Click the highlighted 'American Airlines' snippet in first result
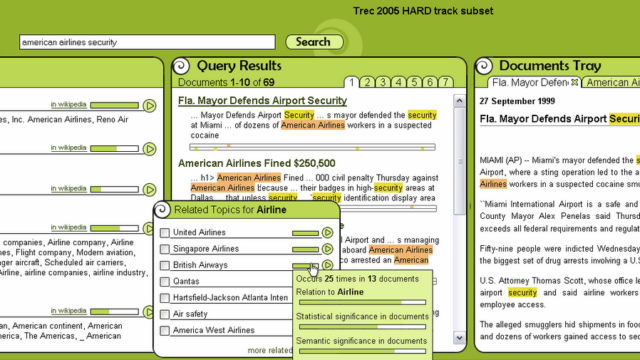Screen dimensions: 640x360 pos(313,125)
